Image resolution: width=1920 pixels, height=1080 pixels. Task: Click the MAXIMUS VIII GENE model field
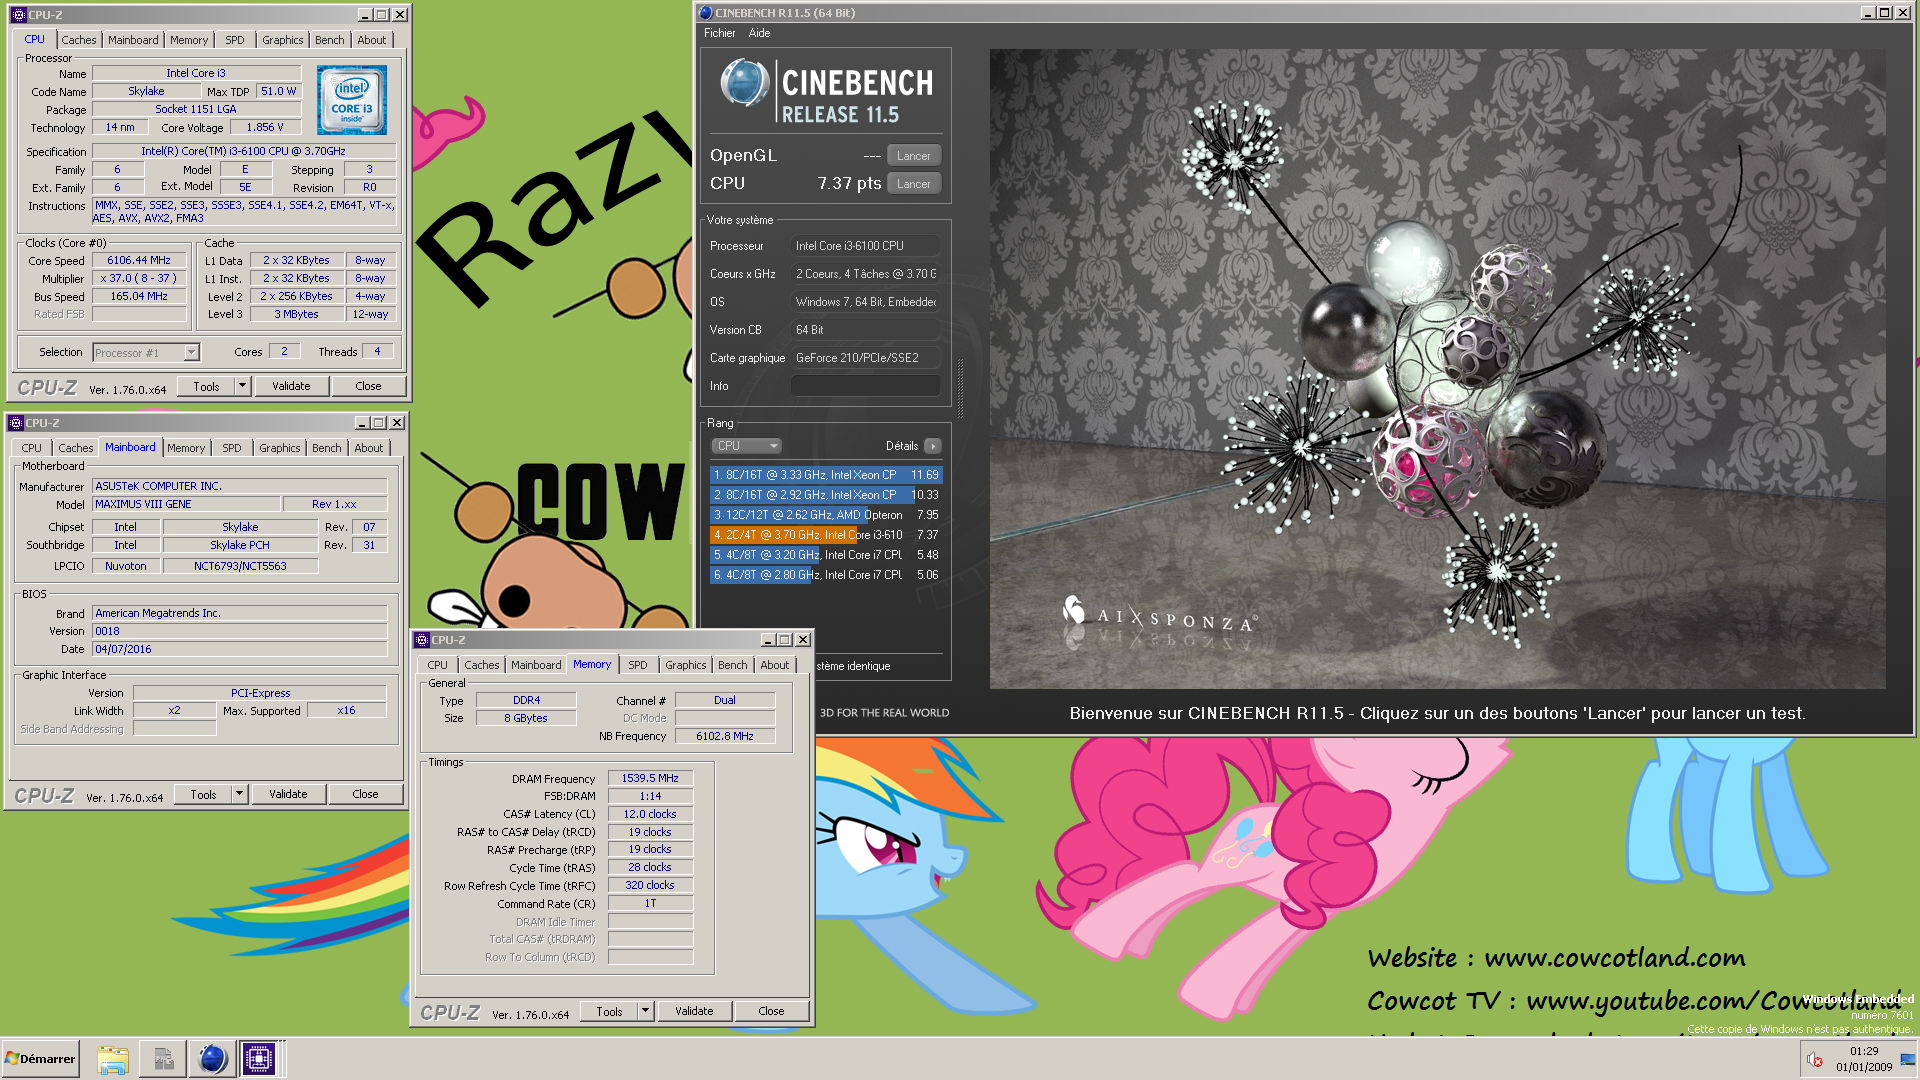pos(185,505)
